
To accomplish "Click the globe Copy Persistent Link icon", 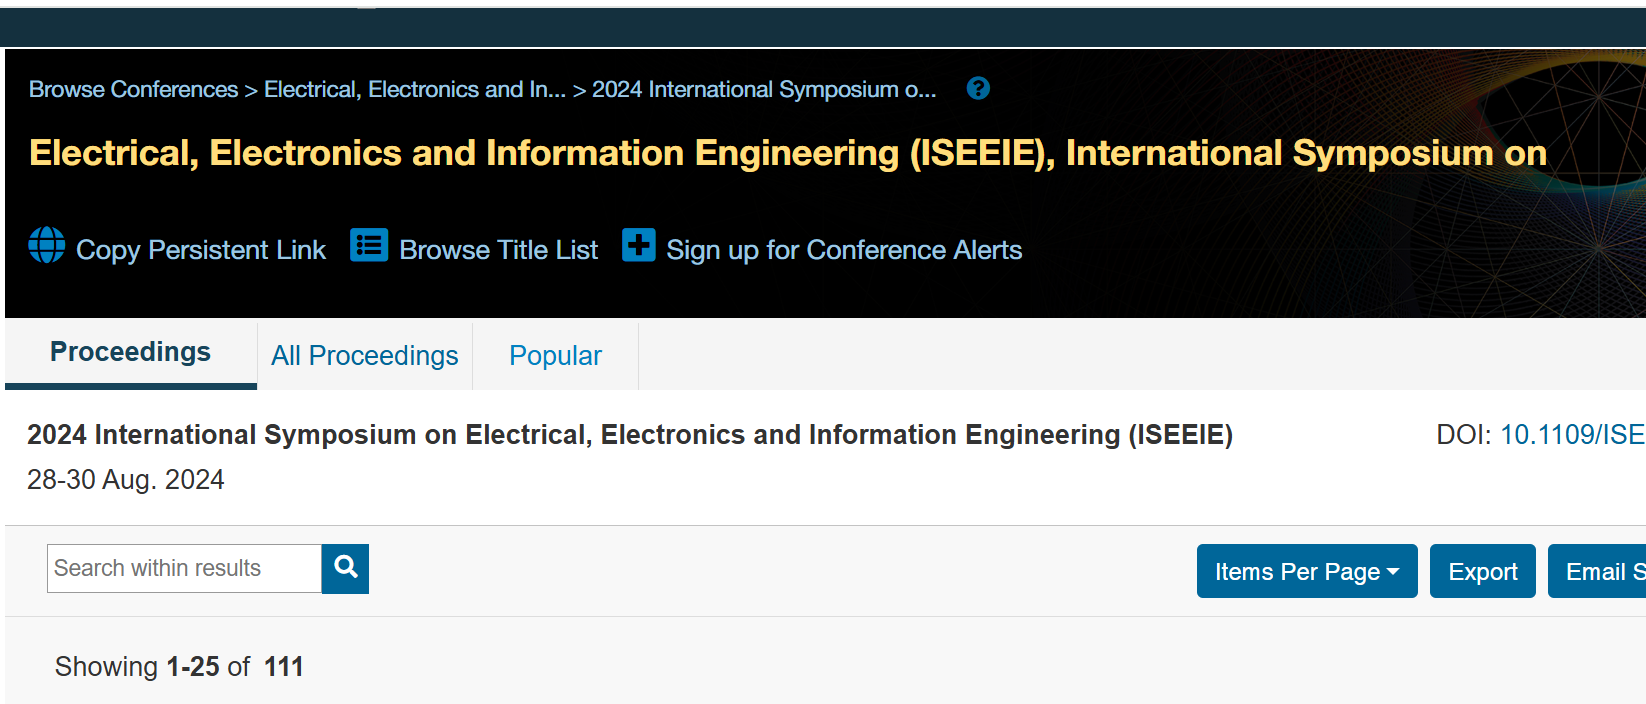I will click(x=47, y=245).
